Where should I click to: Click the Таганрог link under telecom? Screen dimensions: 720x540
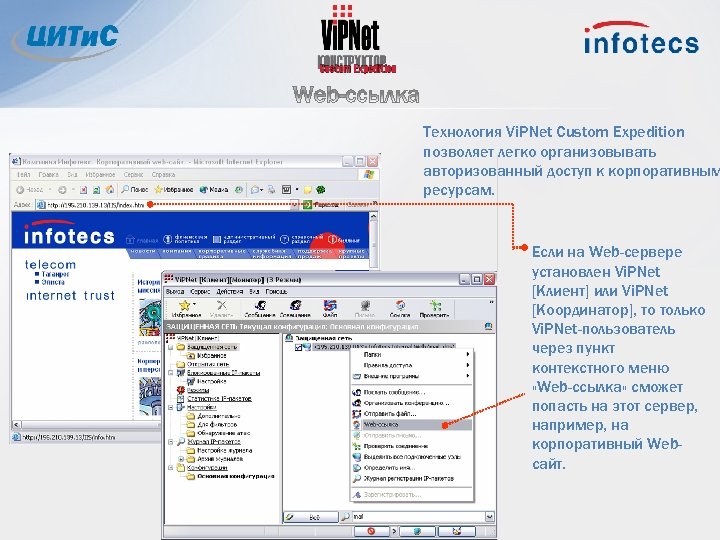tap(55, 274)
